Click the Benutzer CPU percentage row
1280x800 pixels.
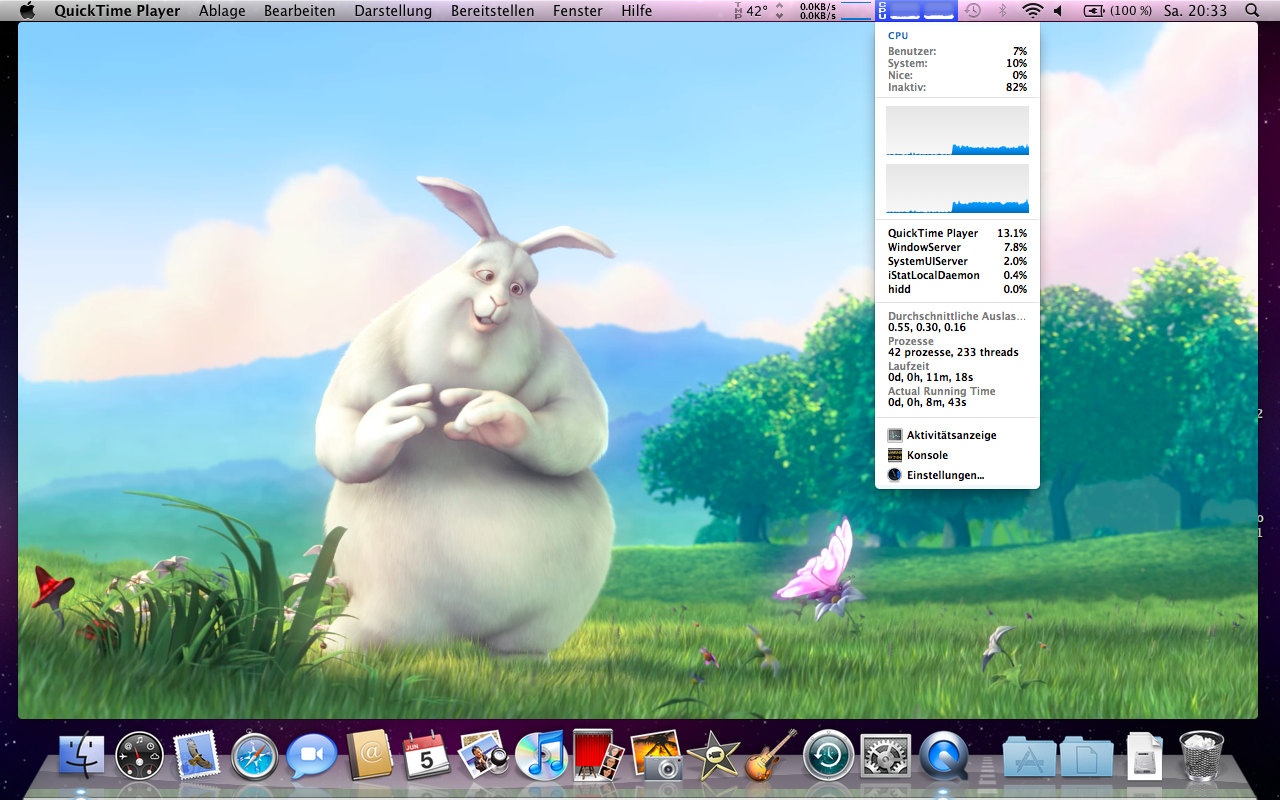coord(957,51)
